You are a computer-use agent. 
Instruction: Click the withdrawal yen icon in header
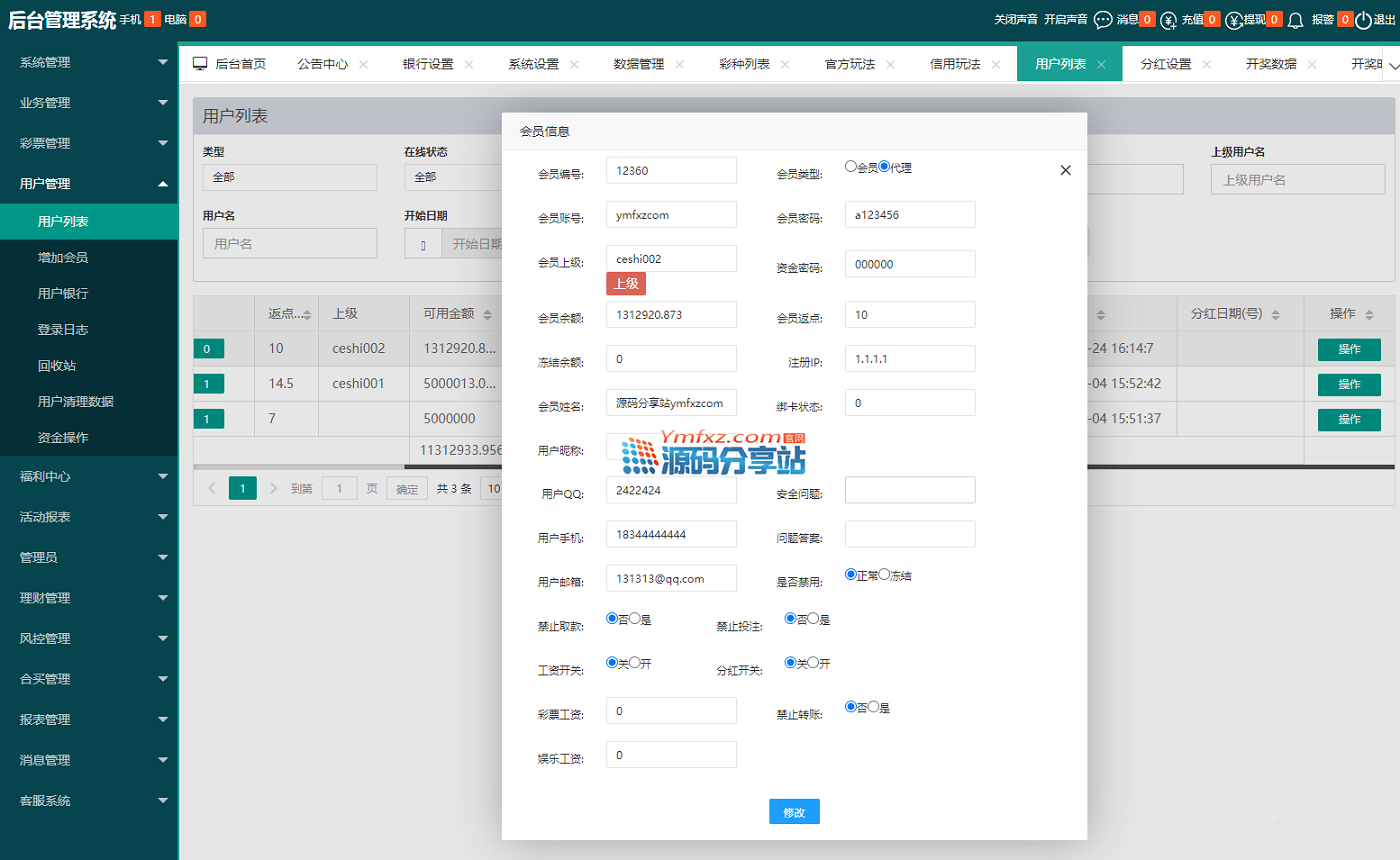pyautogui.click(x=1234, y=19)
